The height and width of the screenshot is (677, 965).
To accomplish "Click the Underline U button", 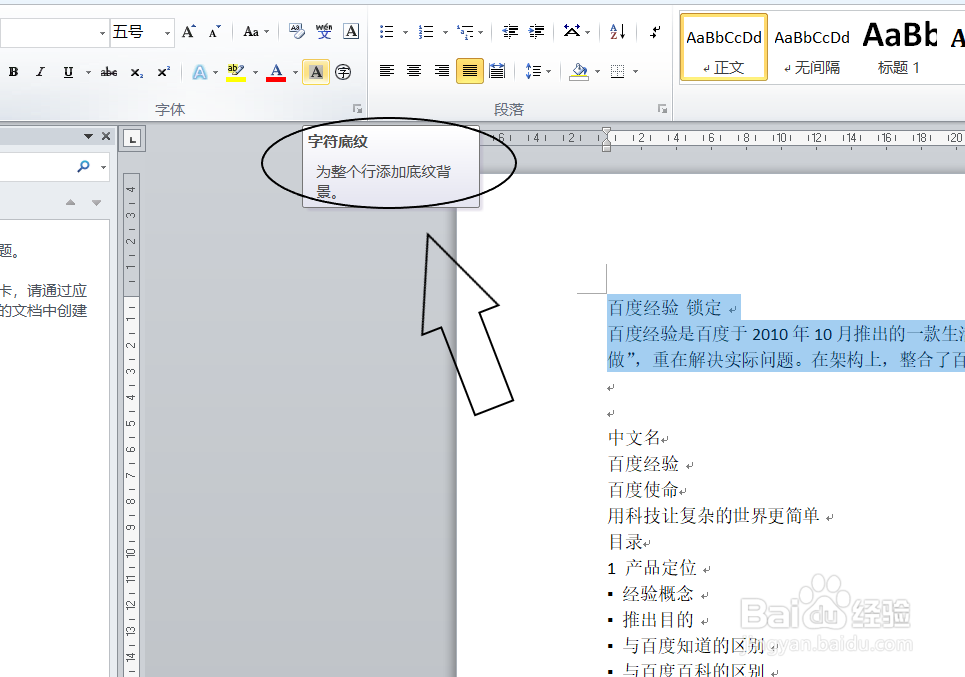I will 68,72.
